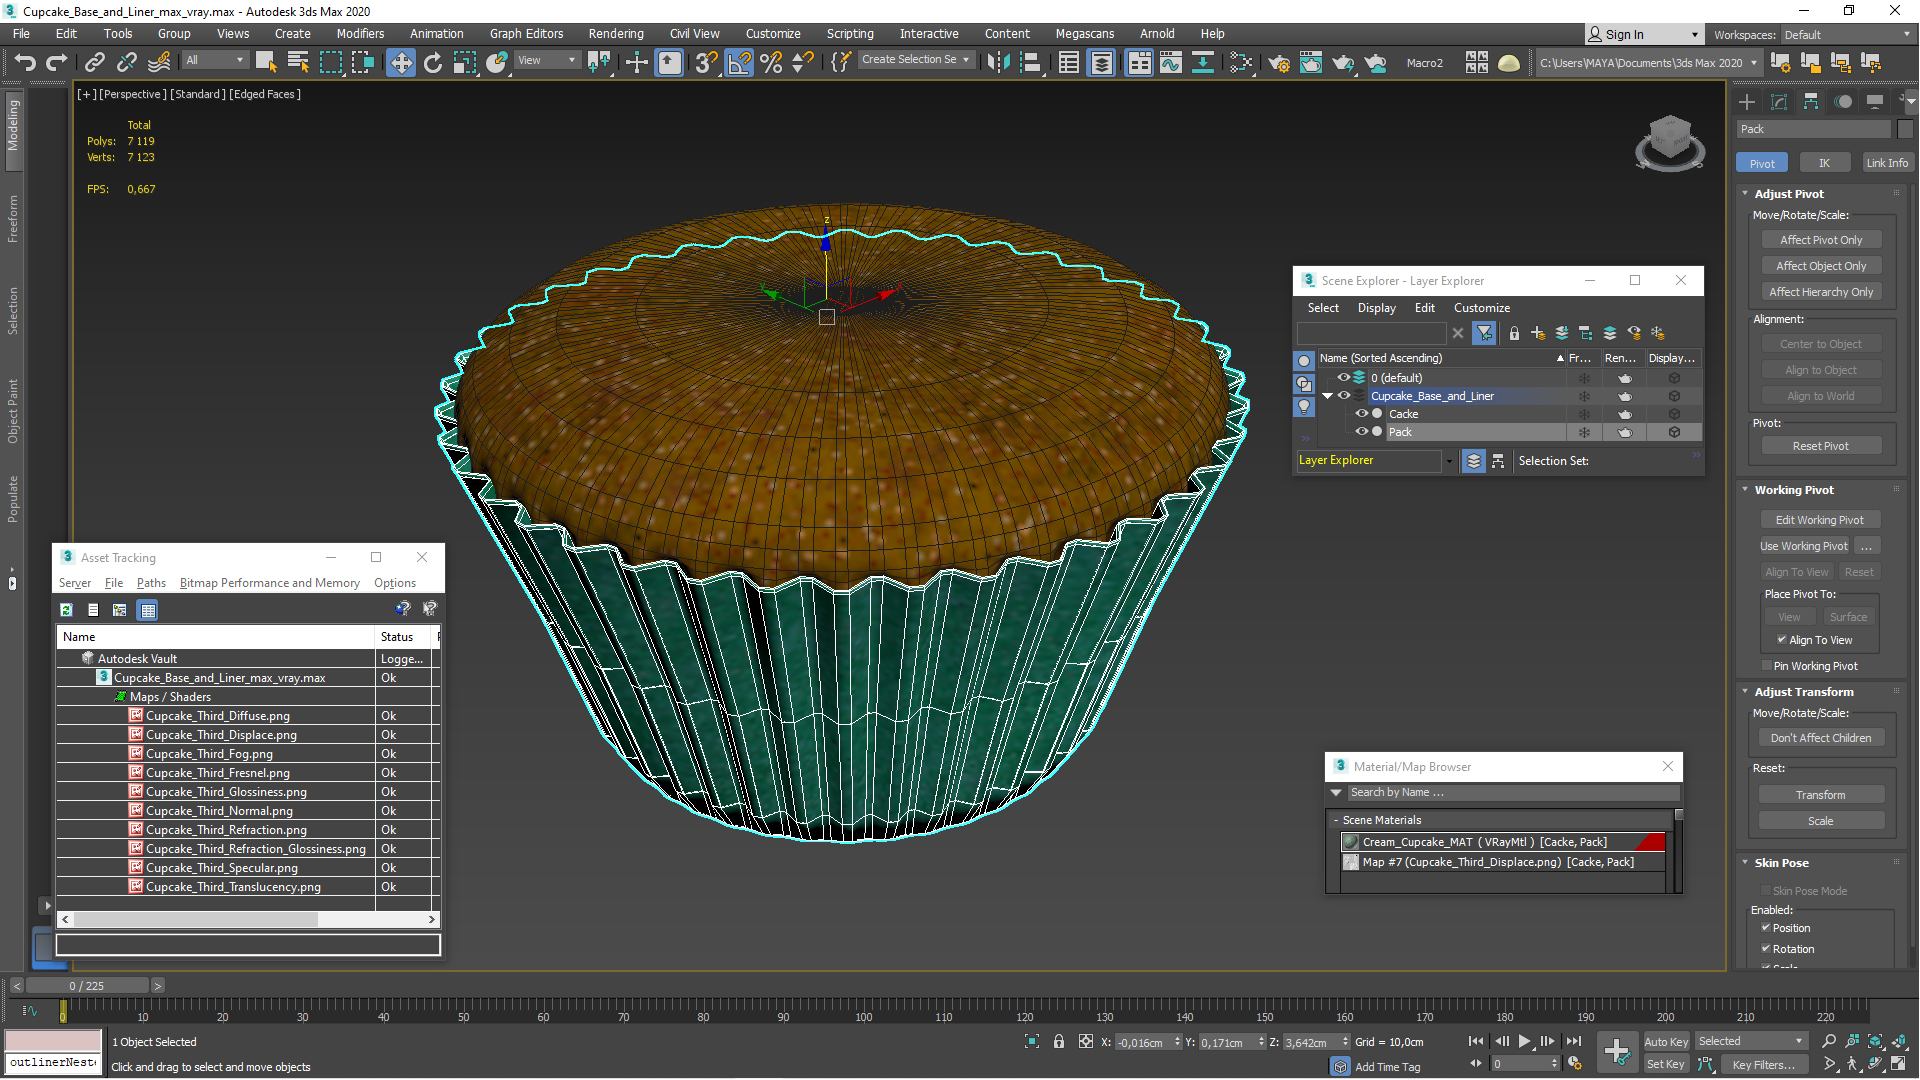Toggle Percent Snap in toolbar
The height and width of the screenshot is (1080, 1920).
(x=771, y=63)
